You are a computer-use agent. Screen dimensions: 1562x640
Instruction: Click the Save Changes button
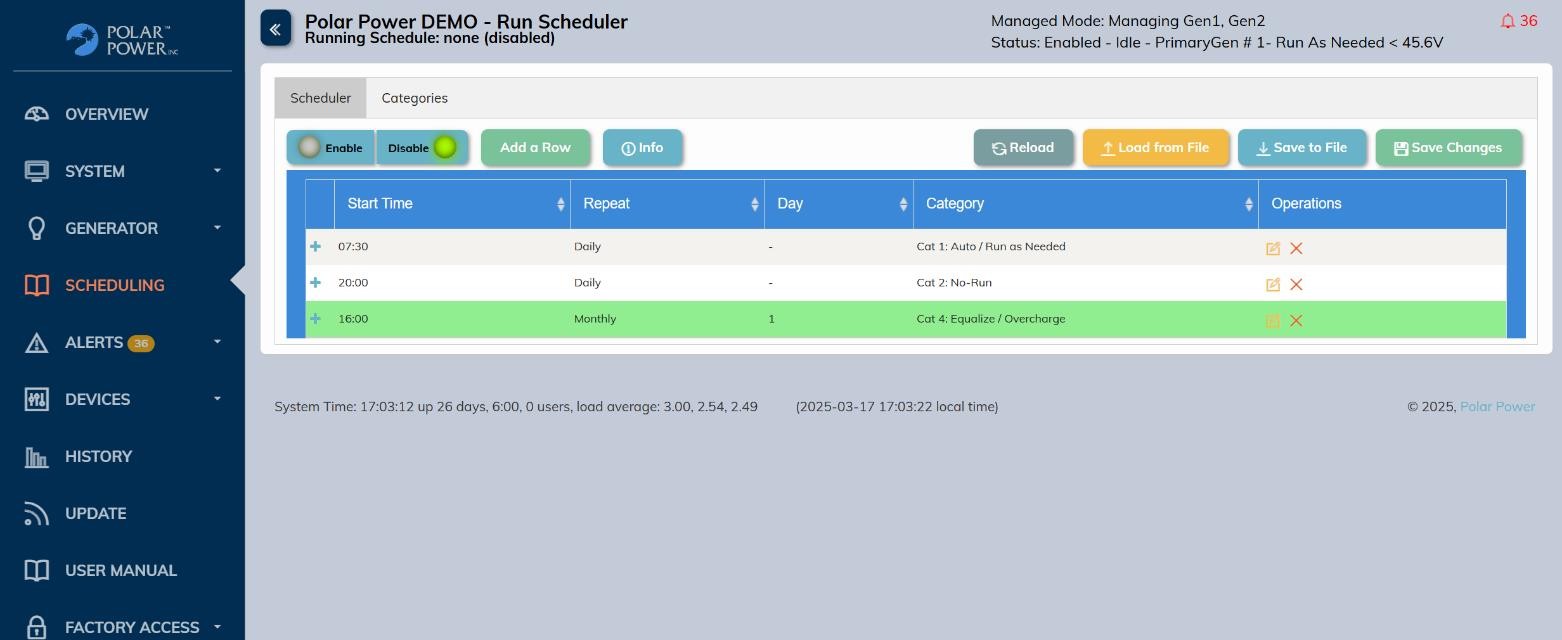(x=1448, y=148)
